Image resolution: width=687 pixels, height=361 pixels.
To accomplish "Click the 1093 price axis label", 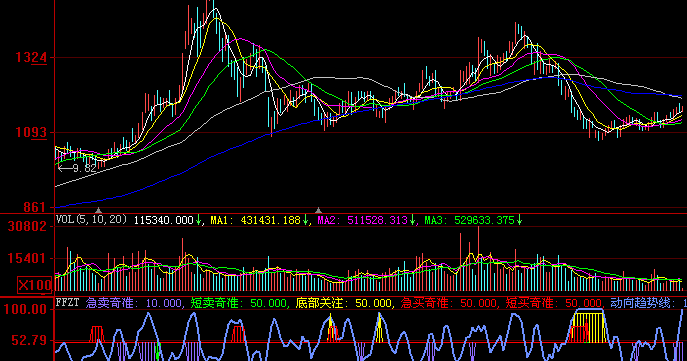I will pyautogui.click(x=31, y=132).
